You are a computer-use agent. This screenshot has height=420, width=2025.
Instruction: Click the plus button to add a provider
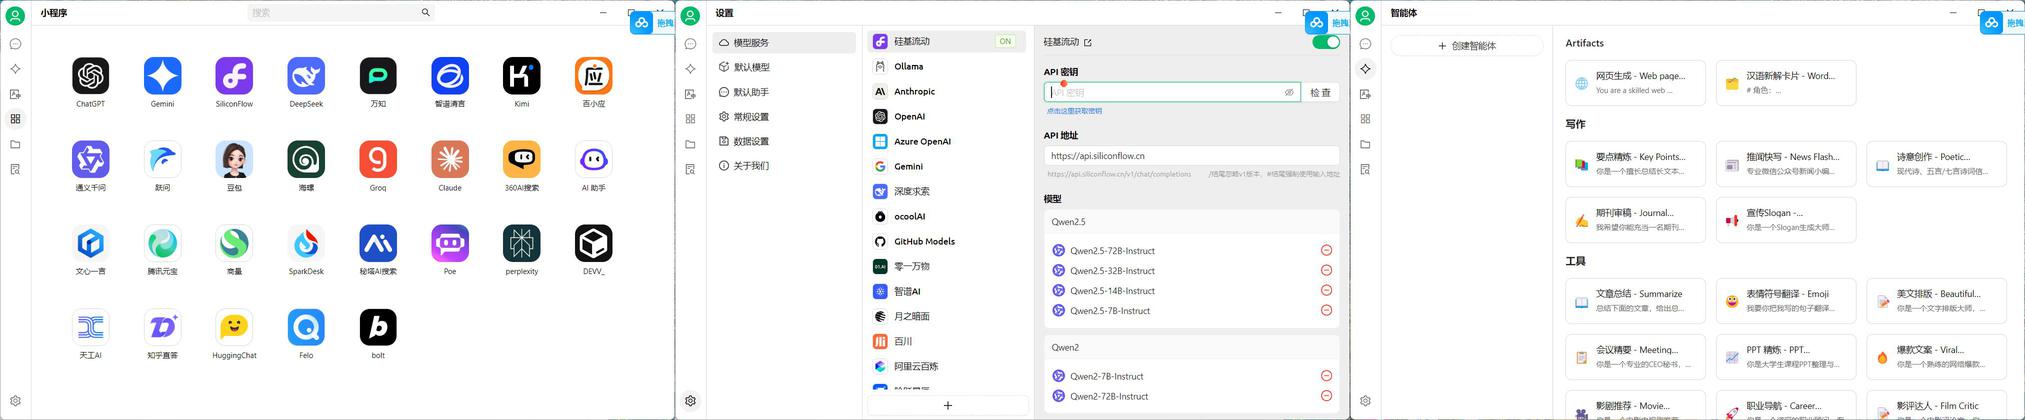pyautogui.click(x=947, y=405)
